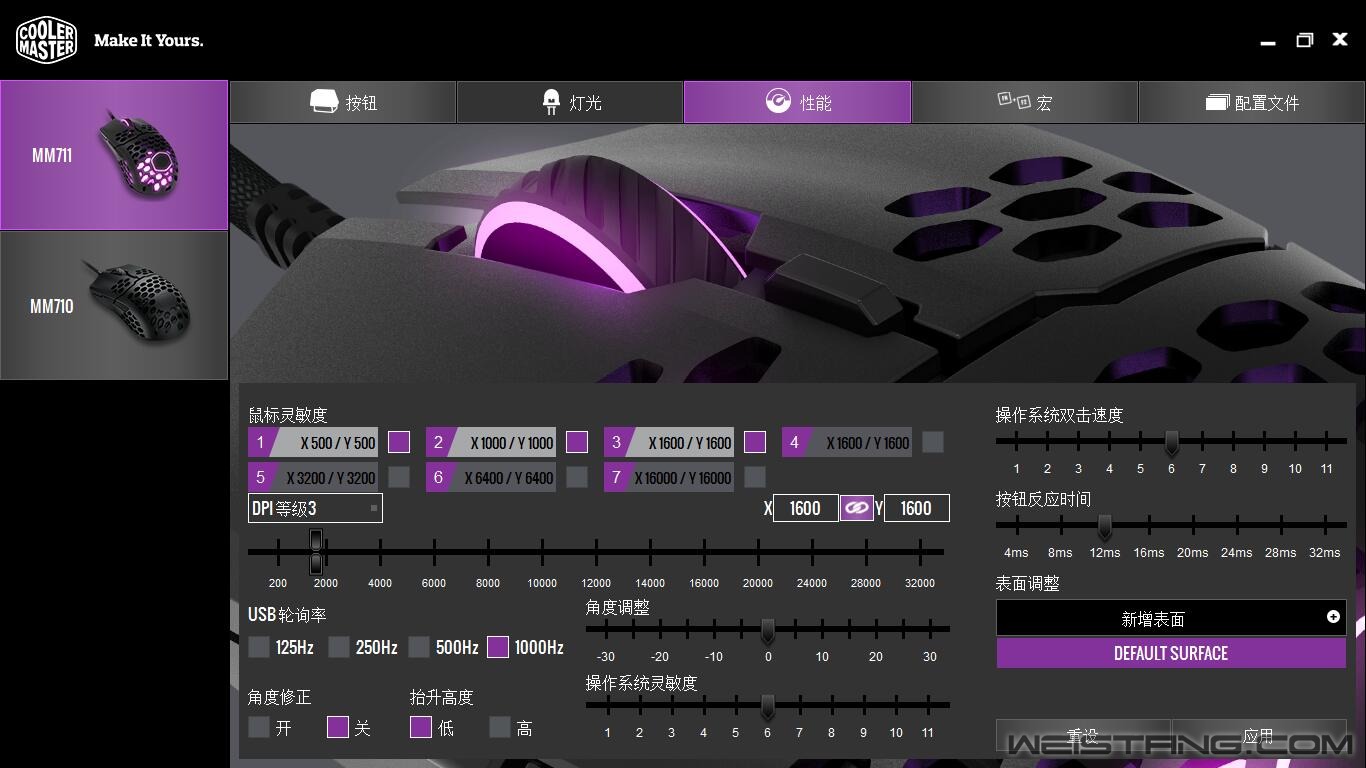Select the MM710 mouse device
This screenshot has width=1366, height=768.
pyautogui.click(x=114, y=305)
